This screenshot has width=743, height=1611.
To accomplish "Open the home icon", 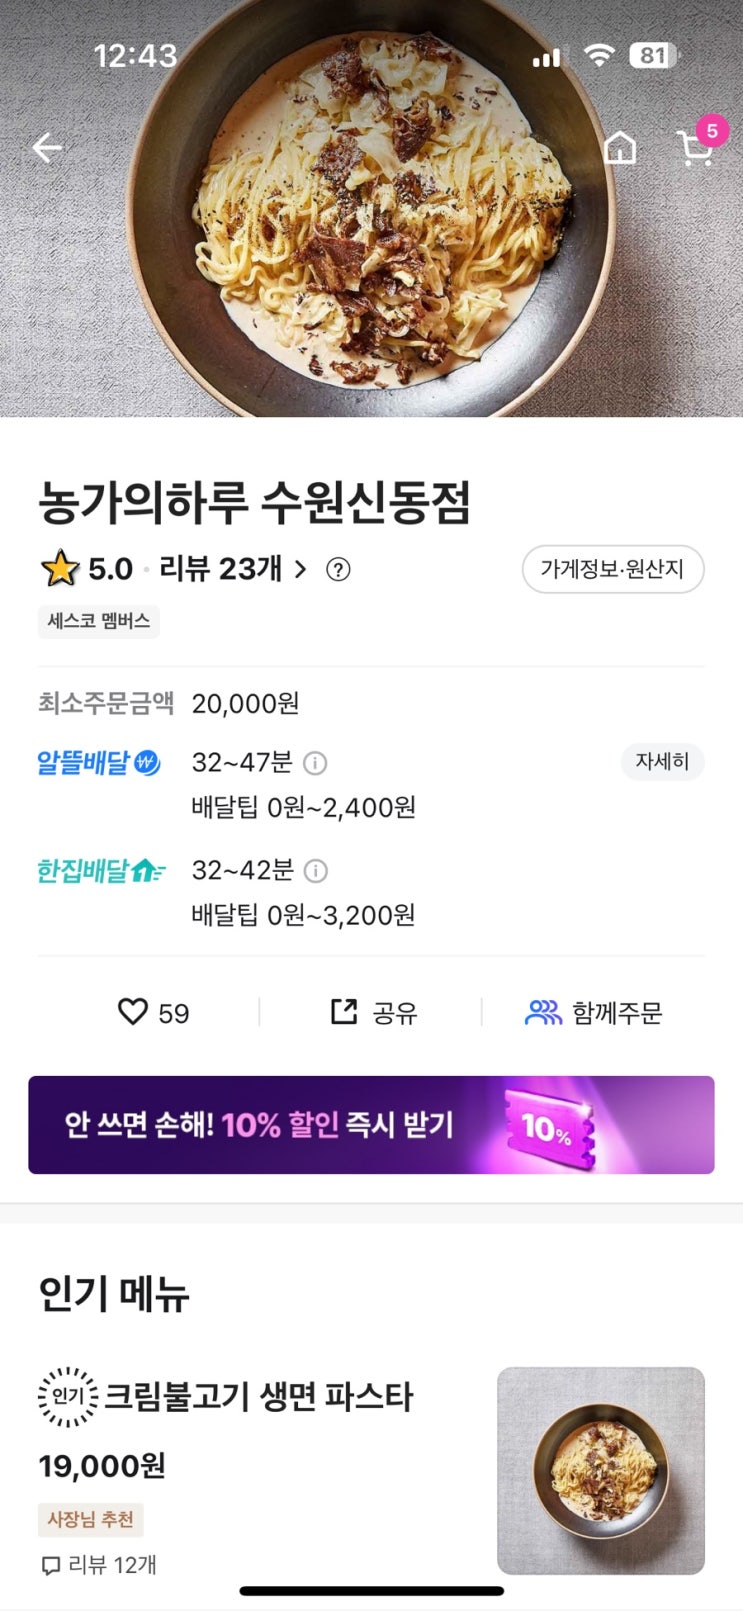I will (x=620, y=148).
